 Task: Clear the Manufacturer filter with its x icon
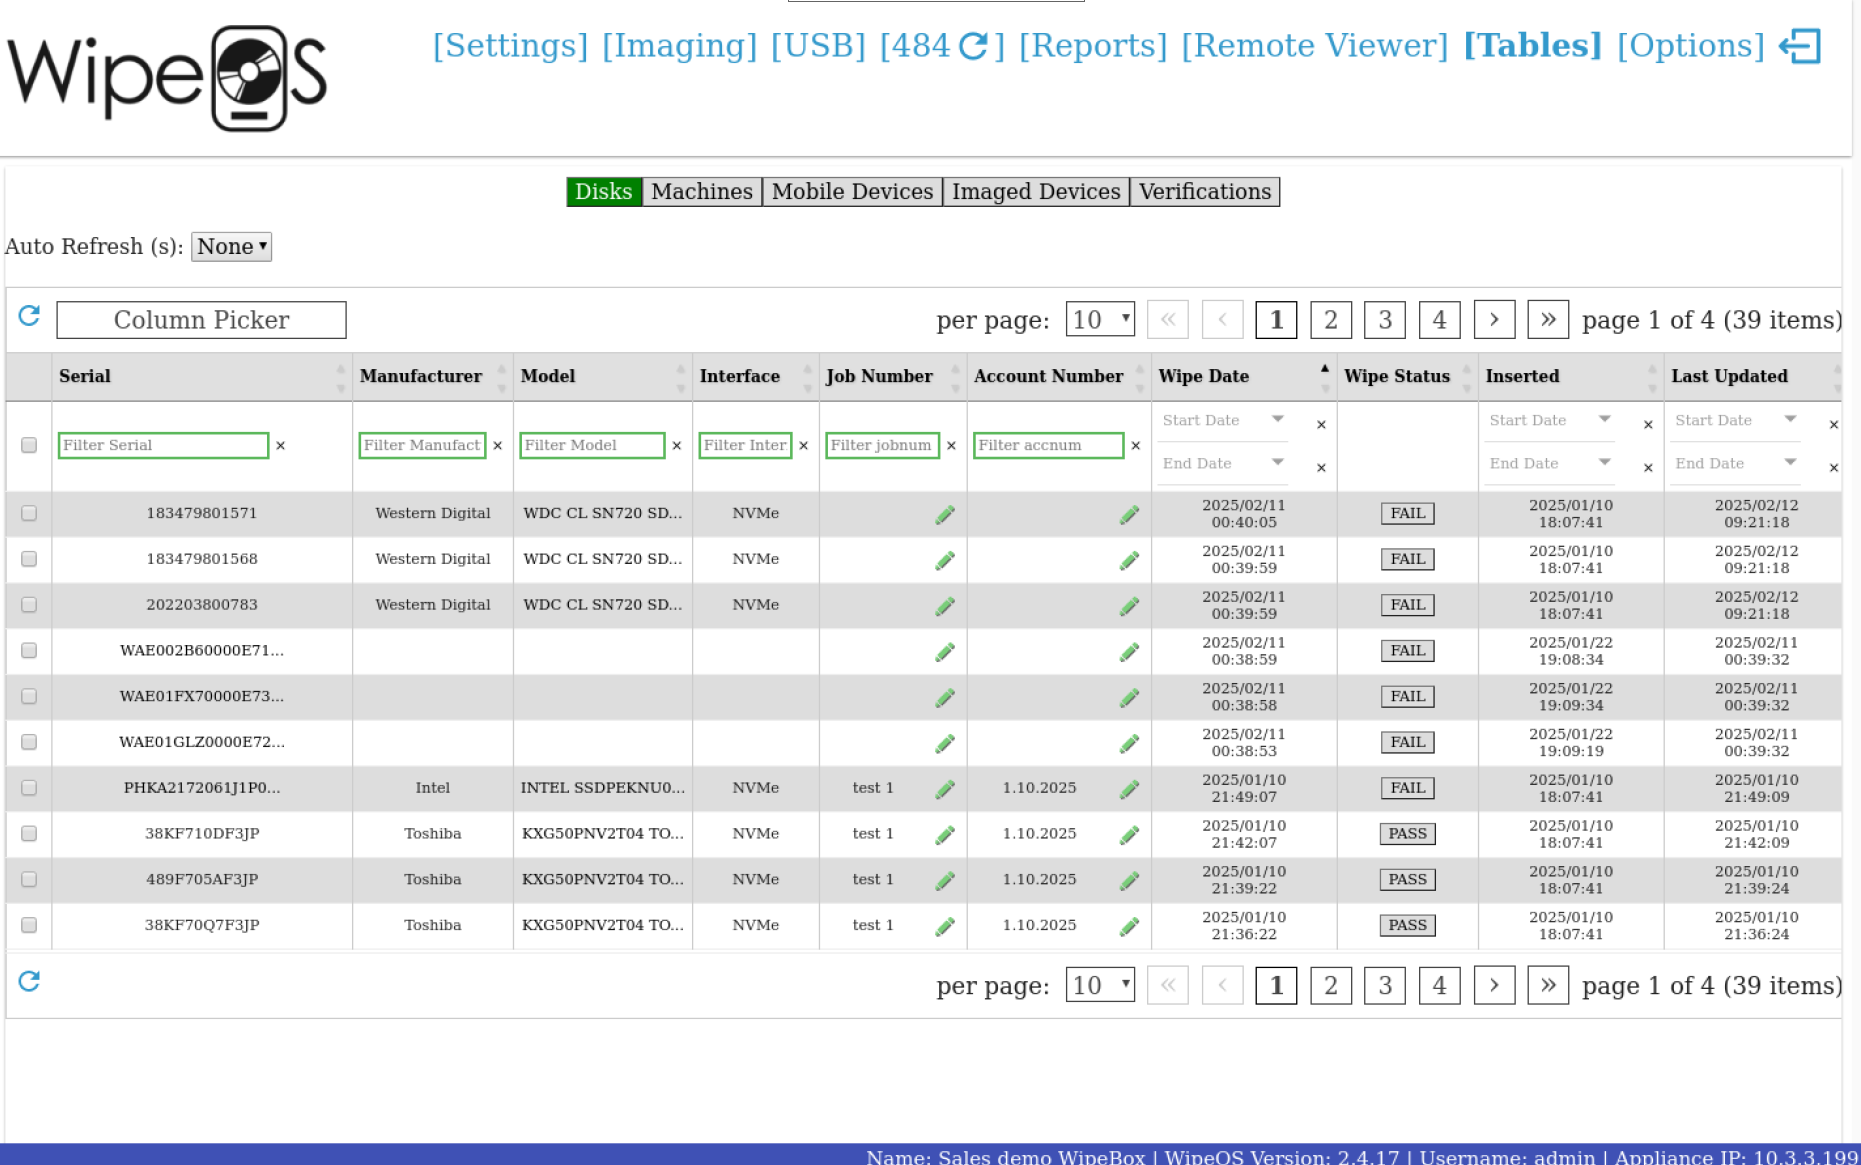pos(498,446)
